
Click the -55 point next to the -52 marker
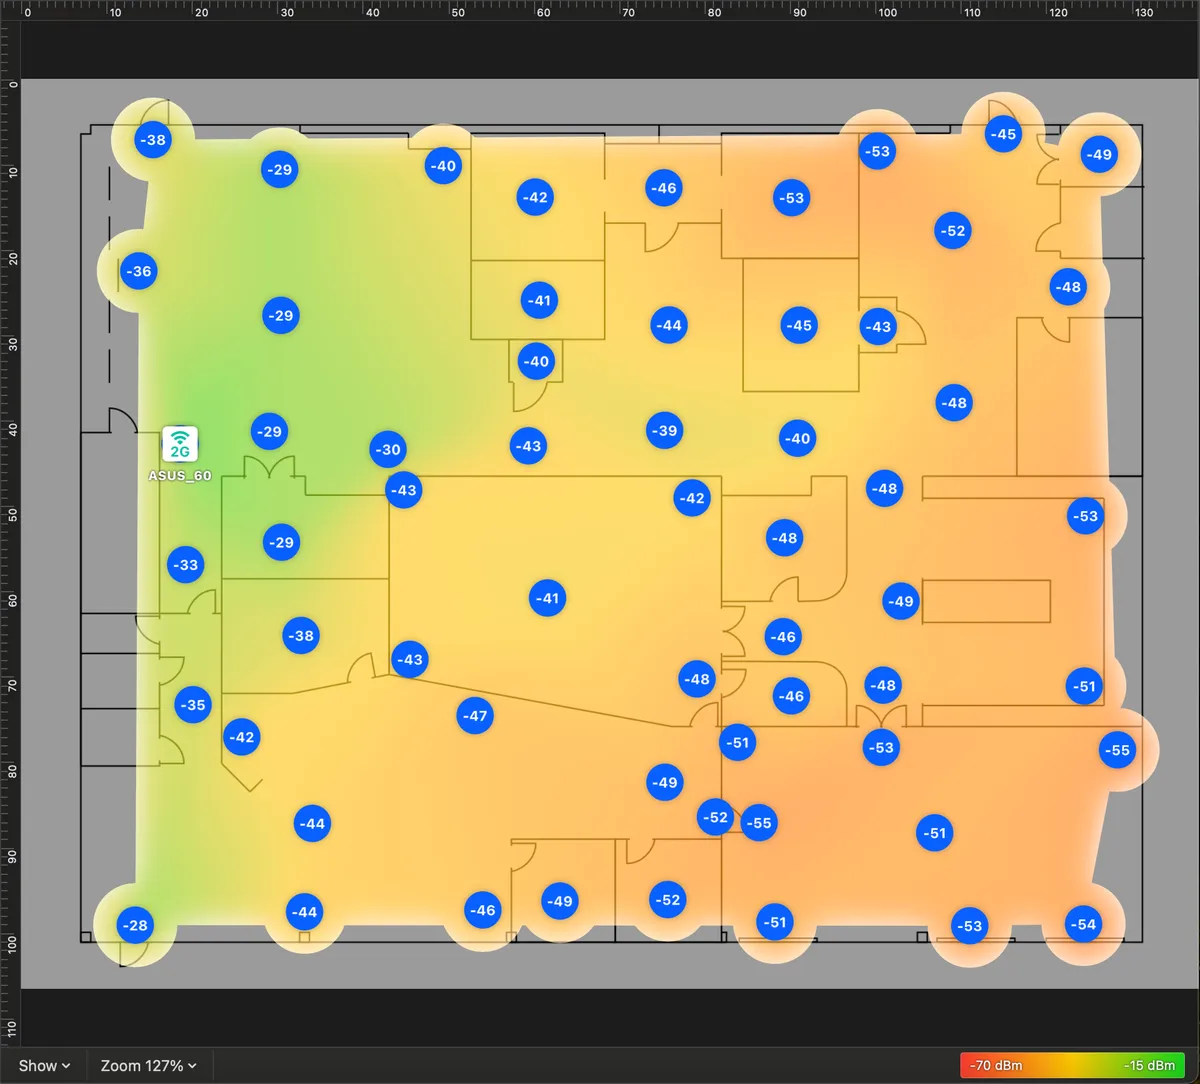coord(759,823)
